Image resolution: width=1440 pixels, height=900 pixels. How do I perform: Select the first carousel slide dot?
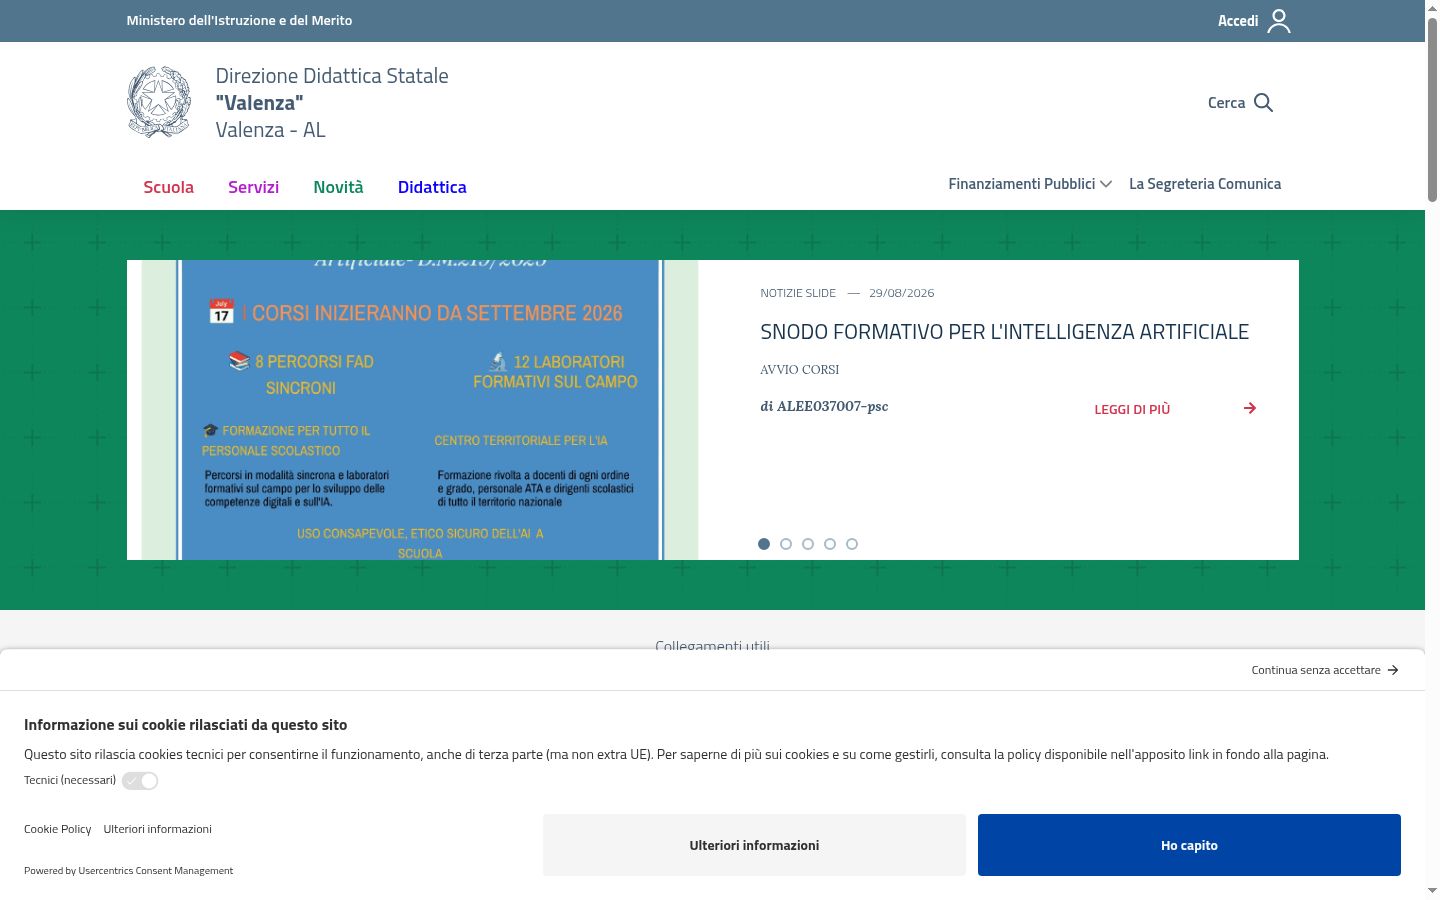(764, 544)
